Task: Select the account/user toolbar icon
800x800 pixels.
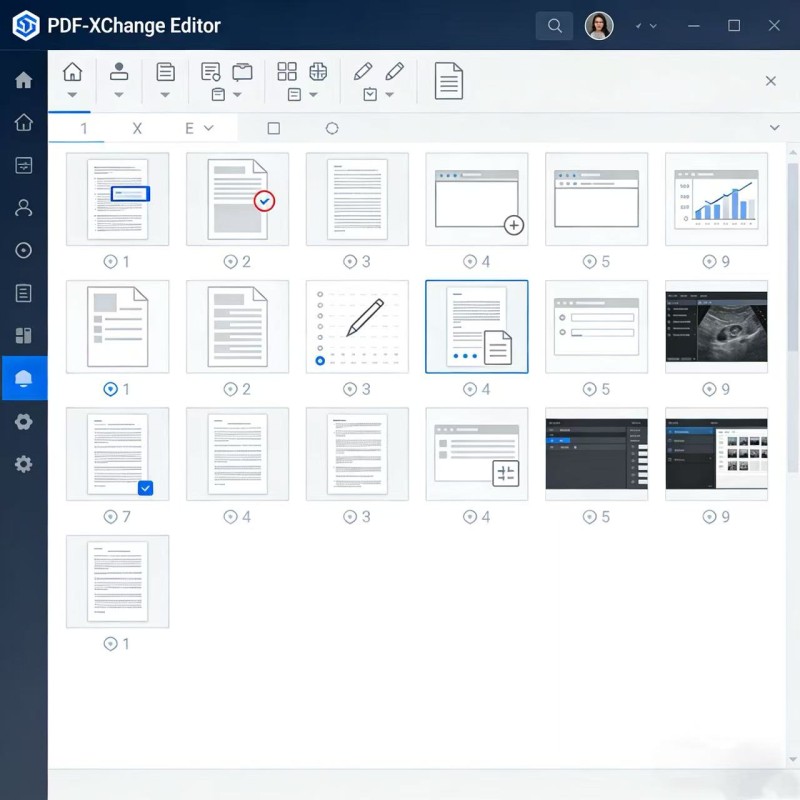Action: [118, 71]
